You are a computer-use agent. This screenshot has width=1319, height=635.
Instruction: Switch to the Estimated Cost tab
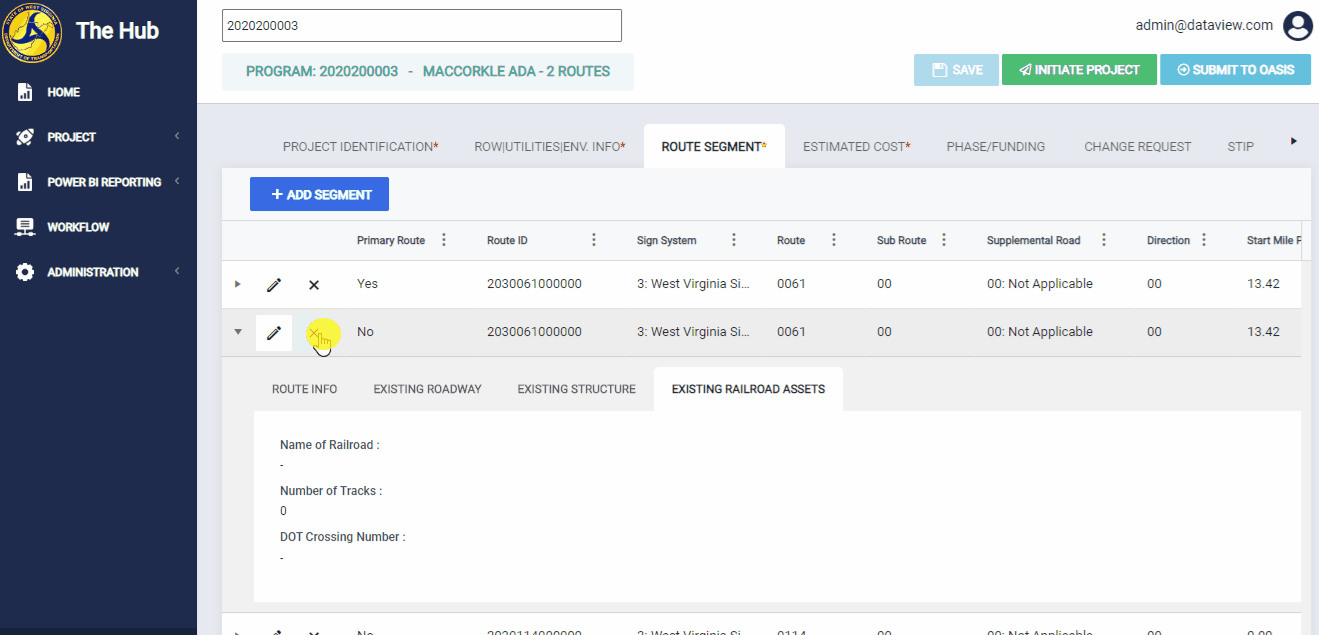857,146
